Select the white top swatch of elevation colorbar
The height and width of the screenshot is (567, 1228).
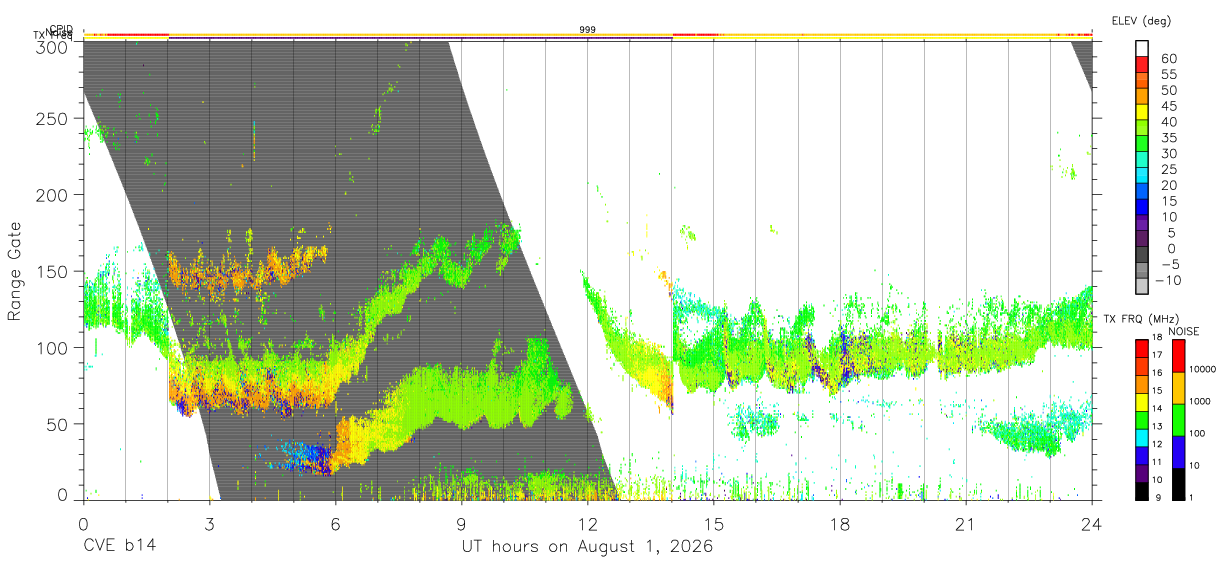[x=1143, y=50]
